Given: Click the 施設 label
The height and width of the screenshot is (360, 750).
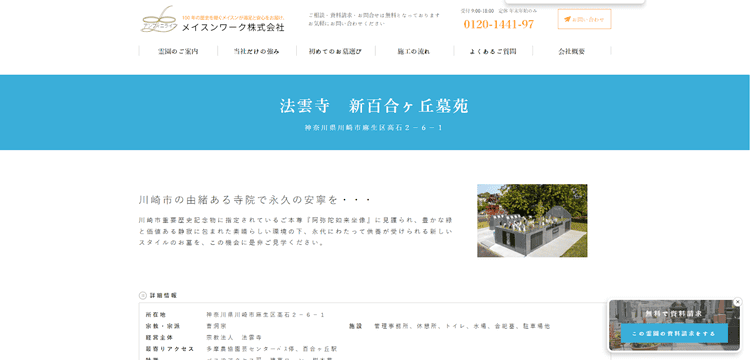Looking at the screenshot, I should pos(355,326).
